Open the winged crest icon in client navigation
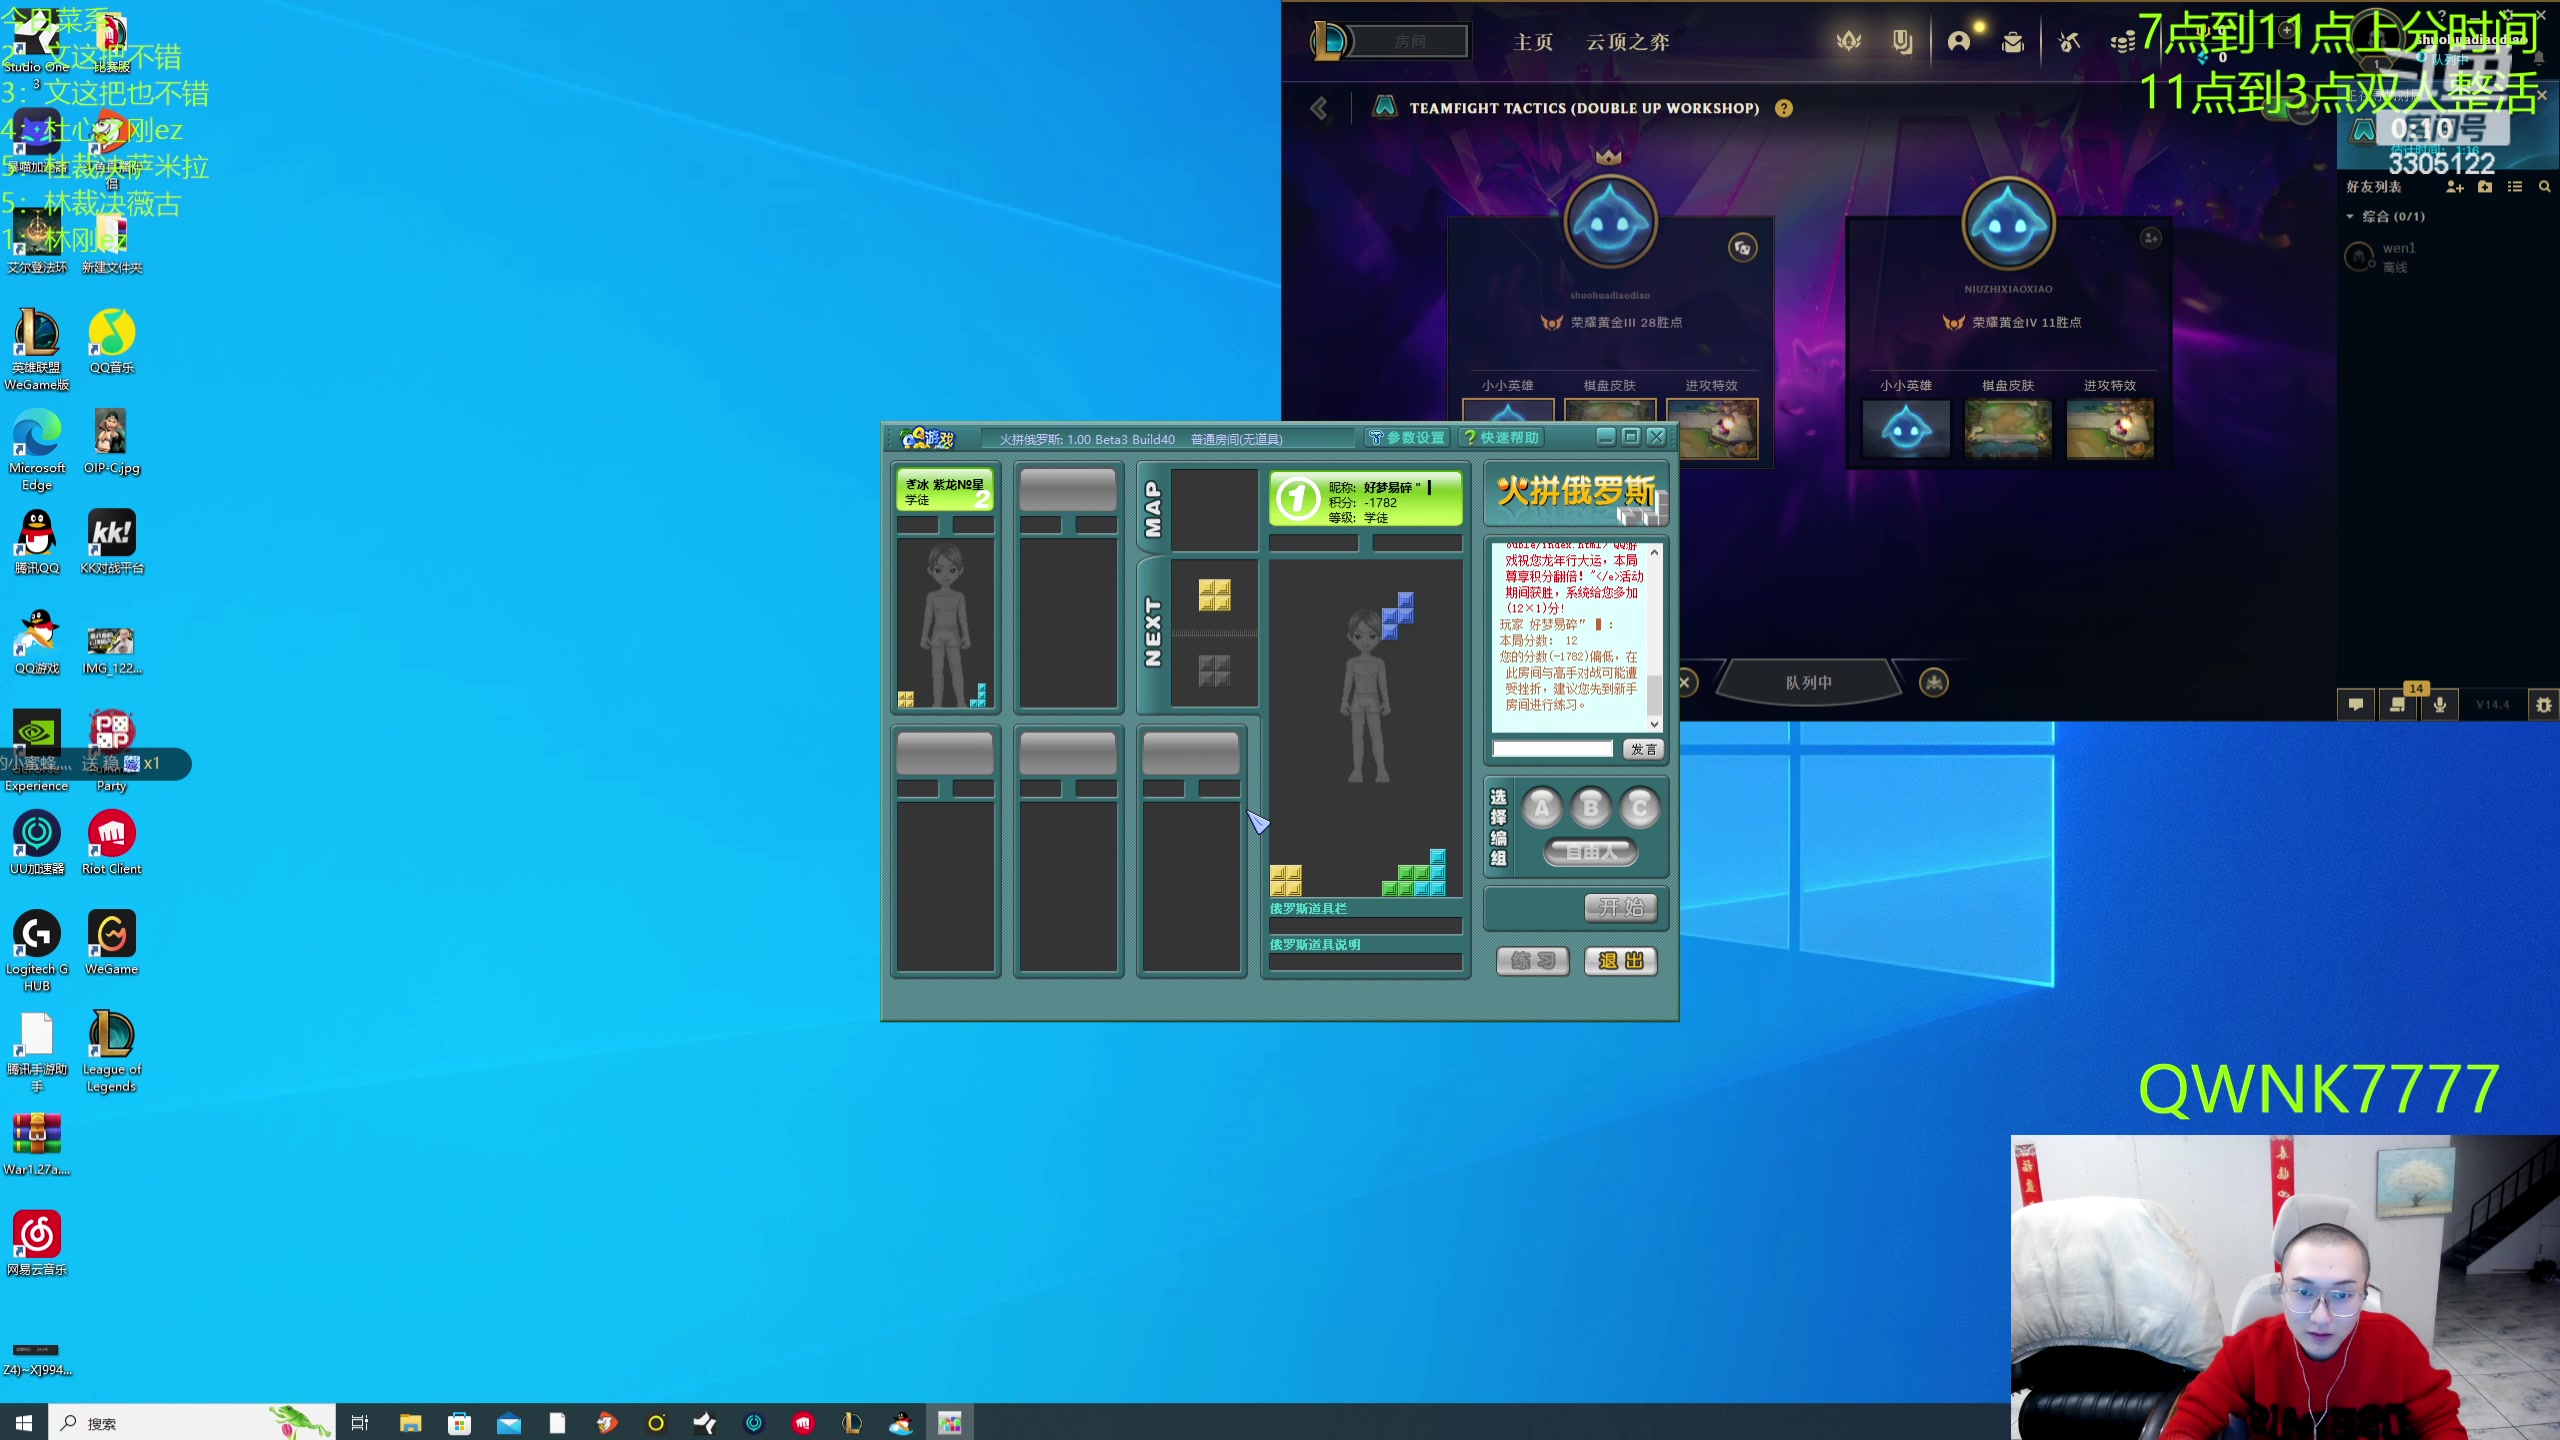 1848,41
